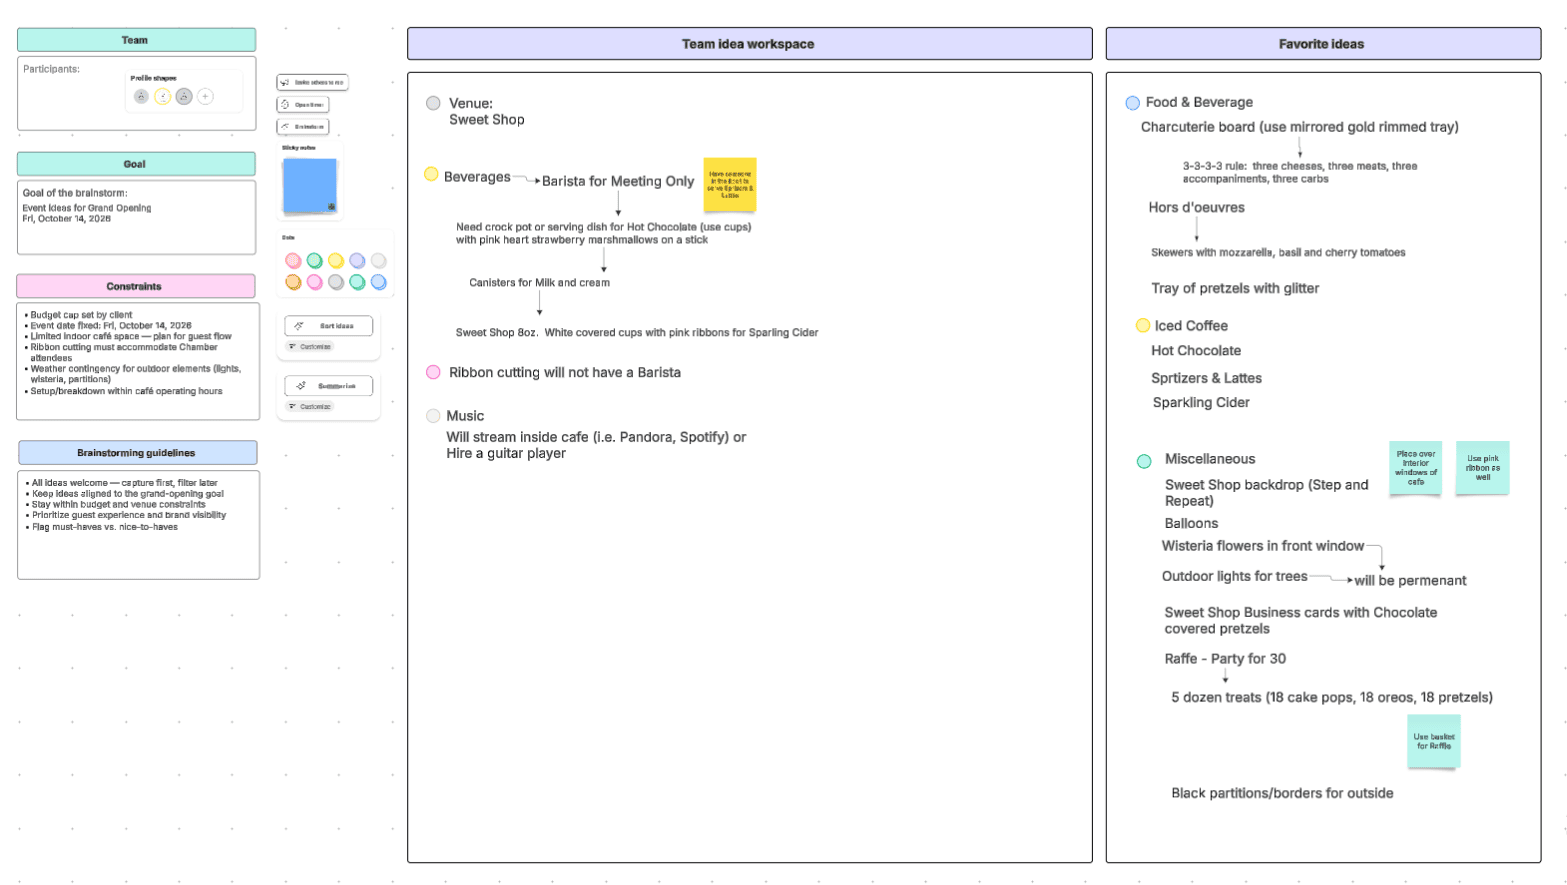The image size is (1567, 885).
Task: Click 'Sweet Shop 8oz. White covered cups' text
Action: [637, 333]
